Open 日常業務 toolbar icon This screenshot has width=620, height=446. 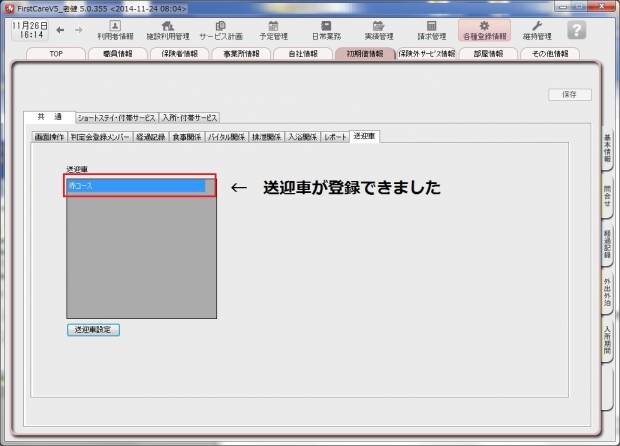(325, 30)
